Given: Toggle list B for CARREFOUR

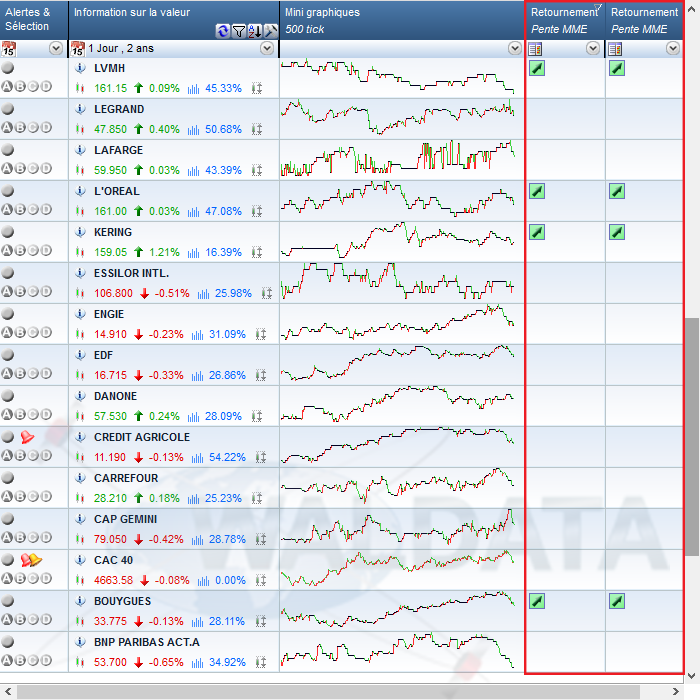Looking at the screenshot, I should pos(20,496).
